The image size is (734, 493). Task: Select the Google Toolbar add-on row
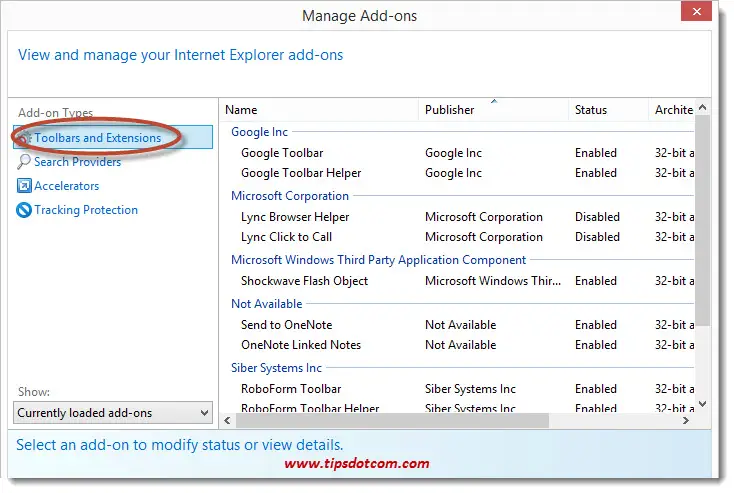(x=457, y=153)
